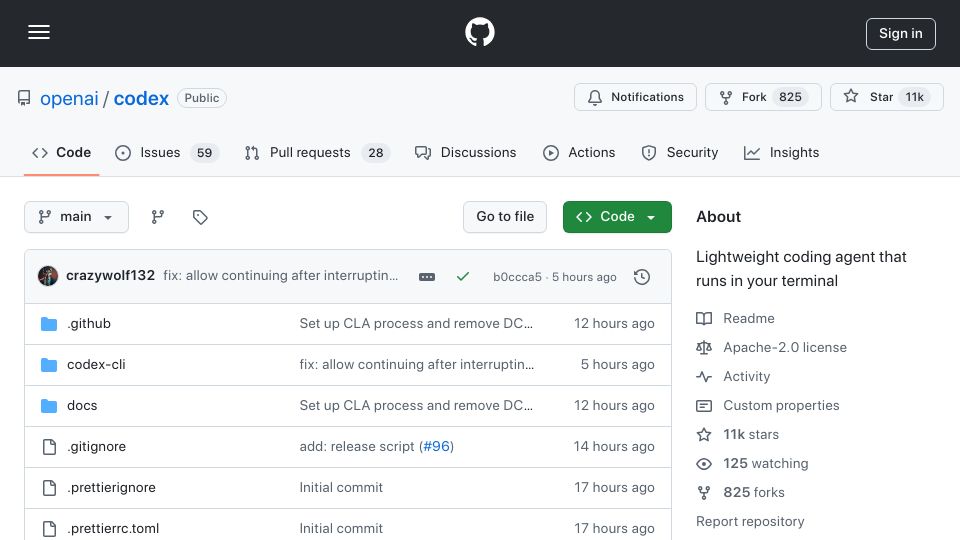View the Security tab

[x=679, y=152]
